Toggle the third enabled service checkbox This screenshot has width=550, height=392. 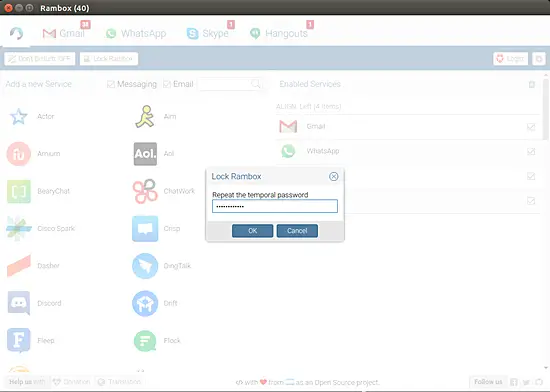(x=531, y=176)
